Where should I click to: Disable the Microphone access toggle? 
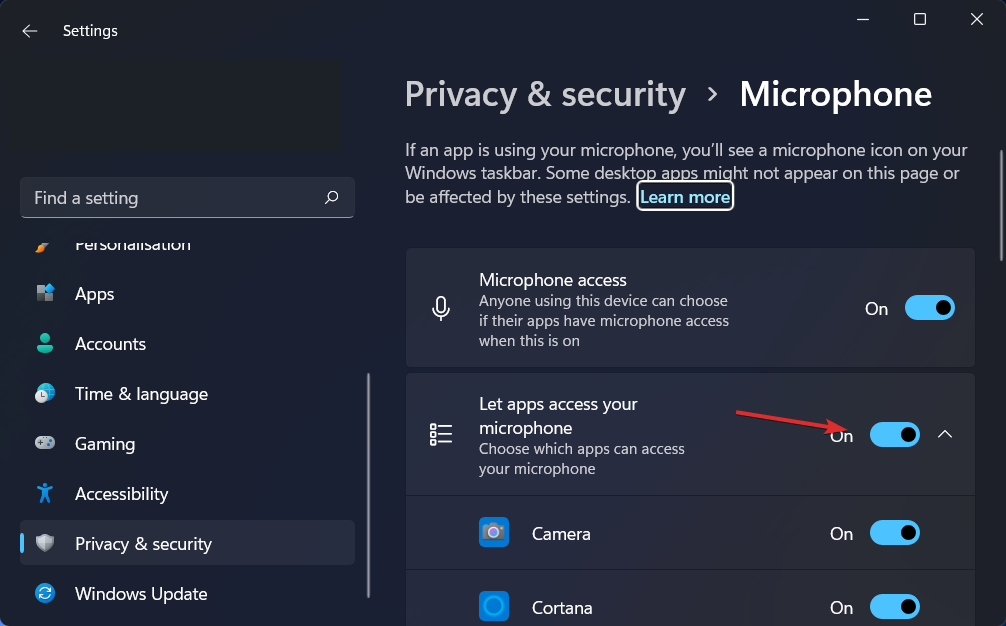[x=929, y=307]
